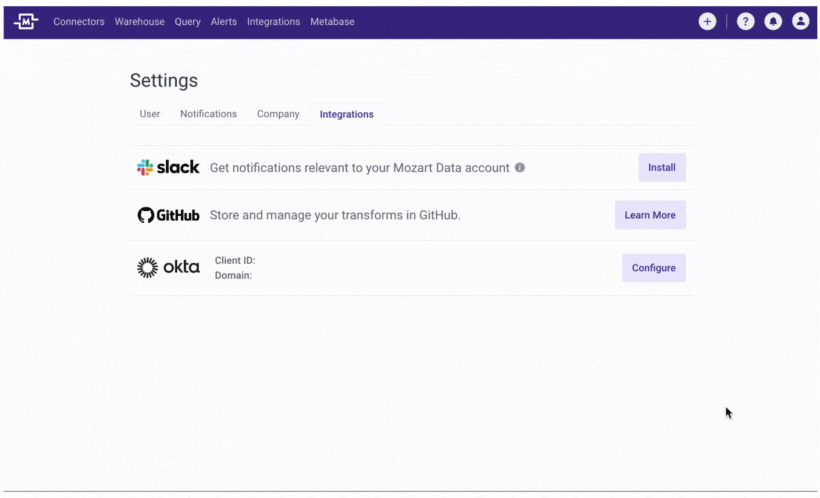Open the Query menu item
Viewport: 820px width, 498px height.
click(188, 21)
